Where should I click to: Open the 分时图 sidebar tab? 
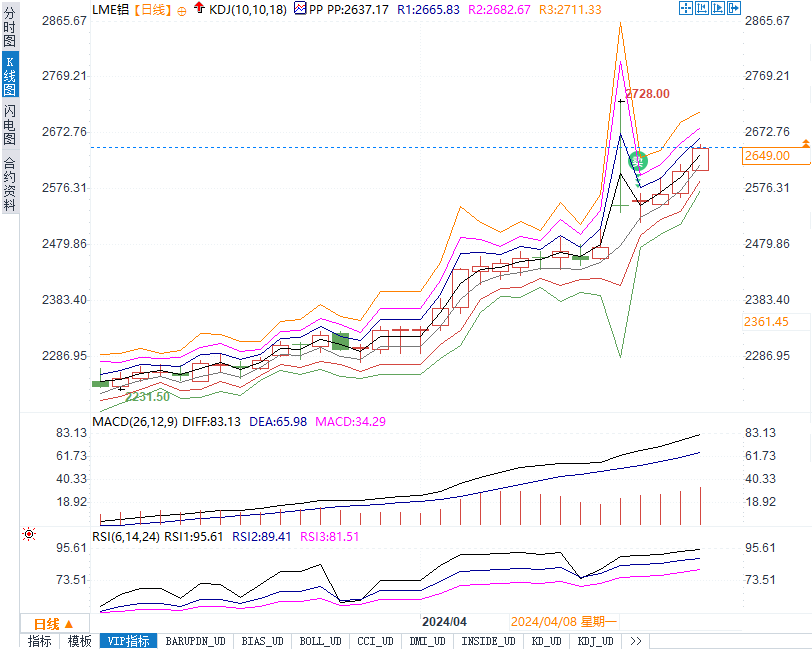point(9,27)
